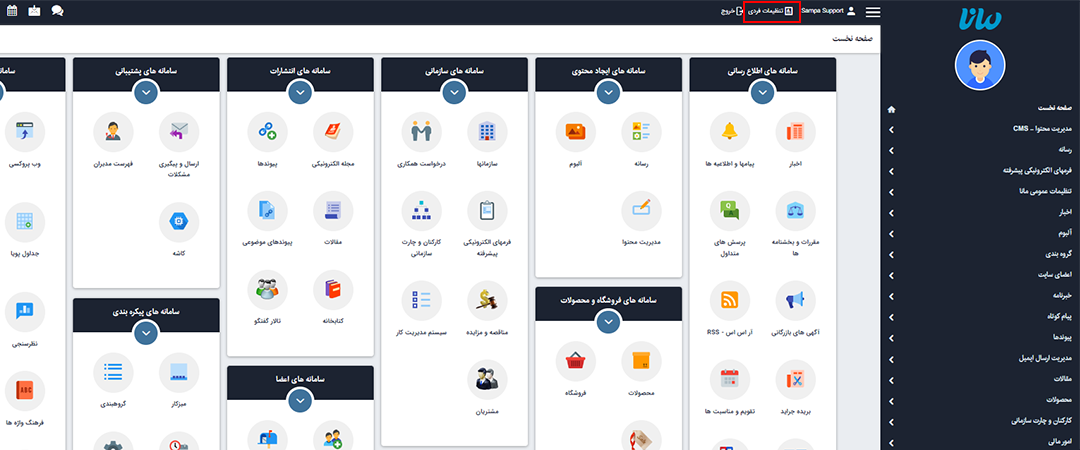Open the آلبوم (Album) picture icon
The image size is (1080, 450).
pyautogui.click(x=576, y=132)
